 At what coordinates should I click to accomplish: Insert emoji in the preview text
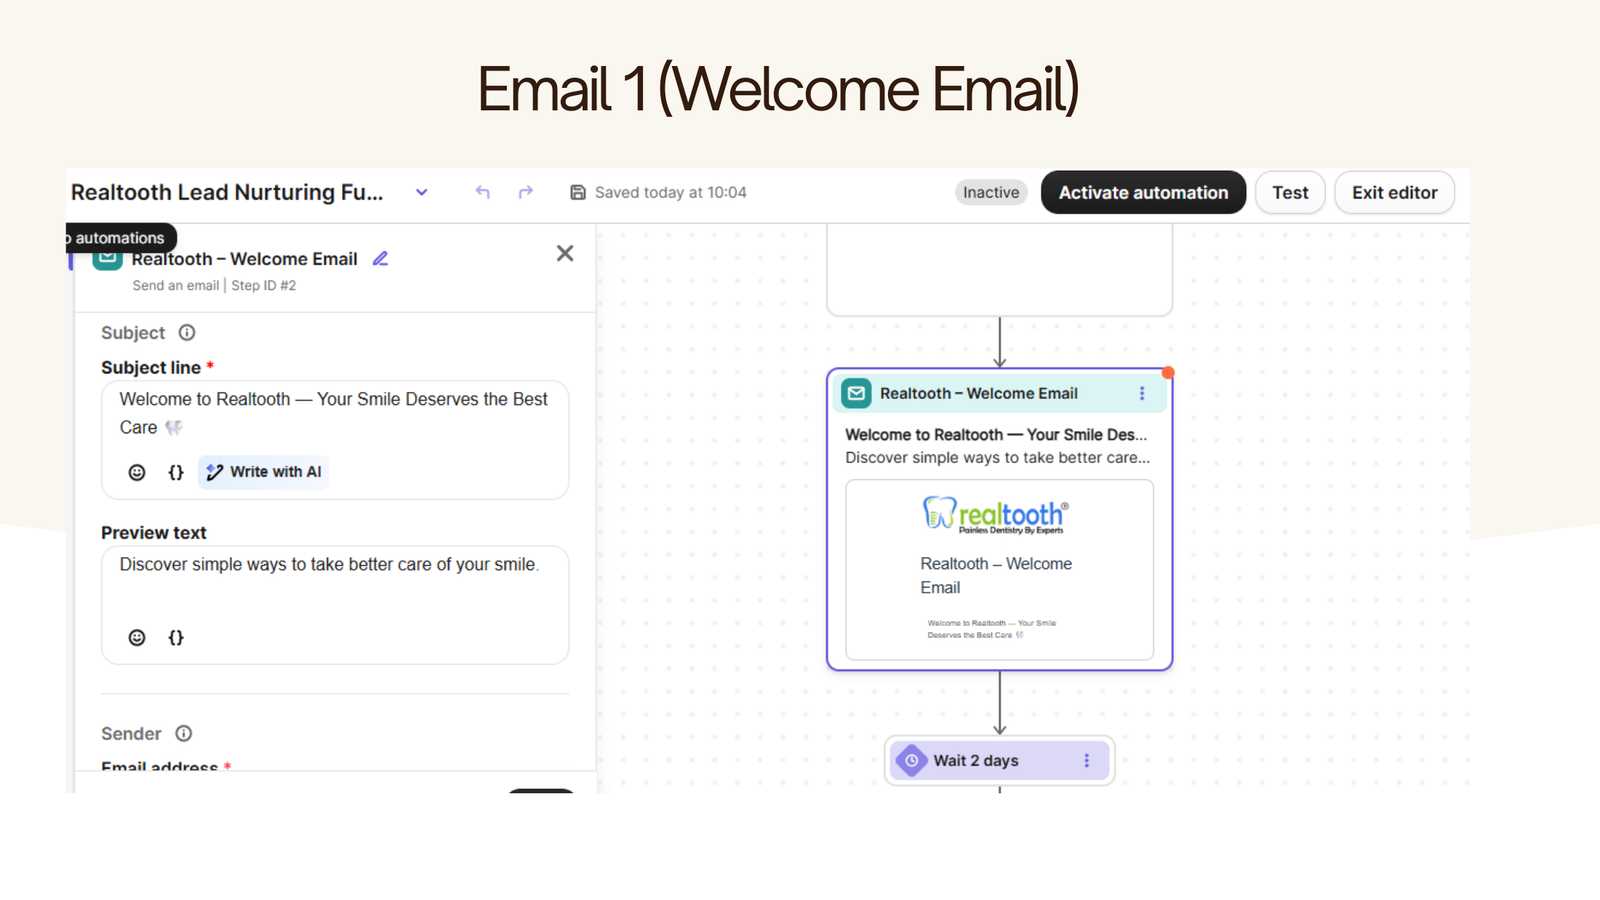[137, 637]
